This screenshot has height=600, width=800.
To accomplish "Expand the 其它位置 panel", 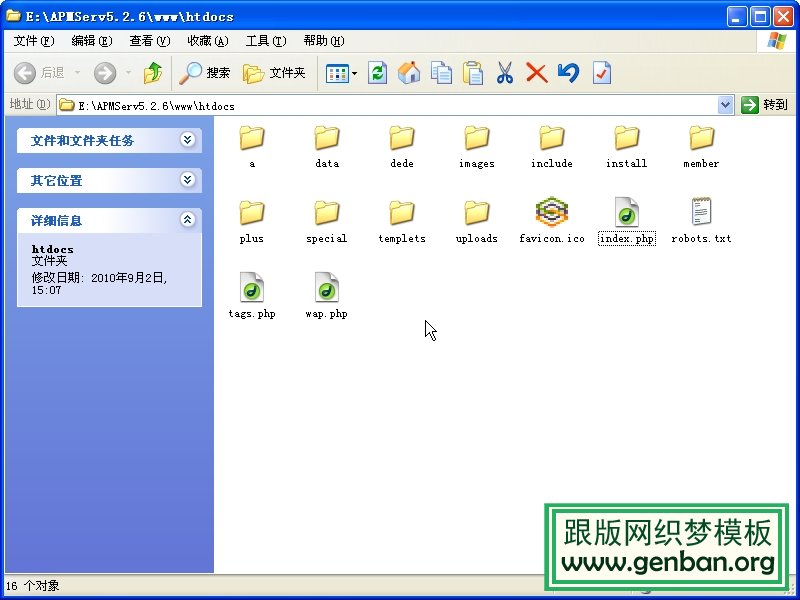I will (x=189, y=181).
